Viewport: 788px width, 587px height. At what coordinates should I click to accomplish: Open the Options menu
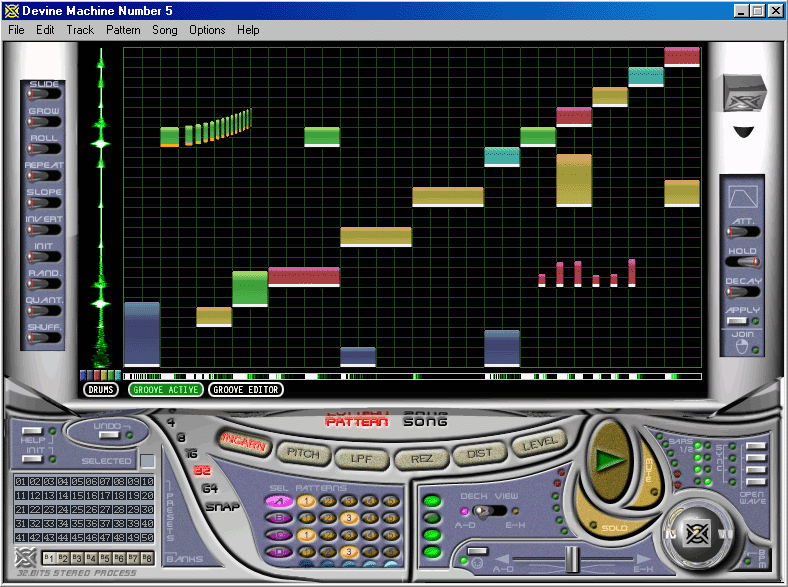[x=207, y=30]
